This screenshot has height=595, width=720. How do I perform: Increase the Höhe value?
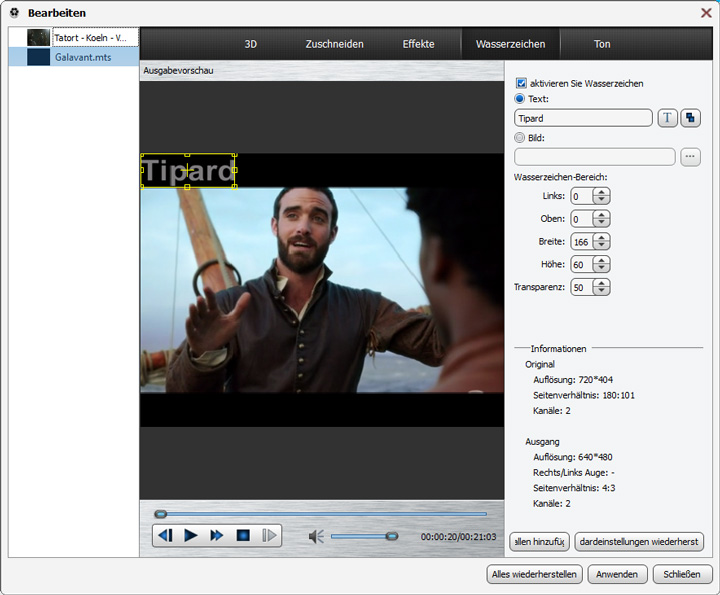pos(601,260)
